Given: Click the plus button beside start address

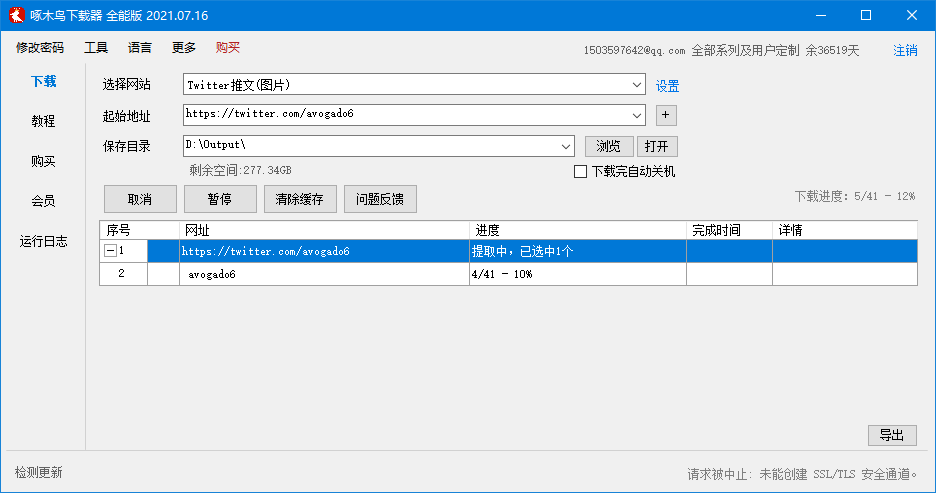Looking at the screenshot, I should 666,115.
